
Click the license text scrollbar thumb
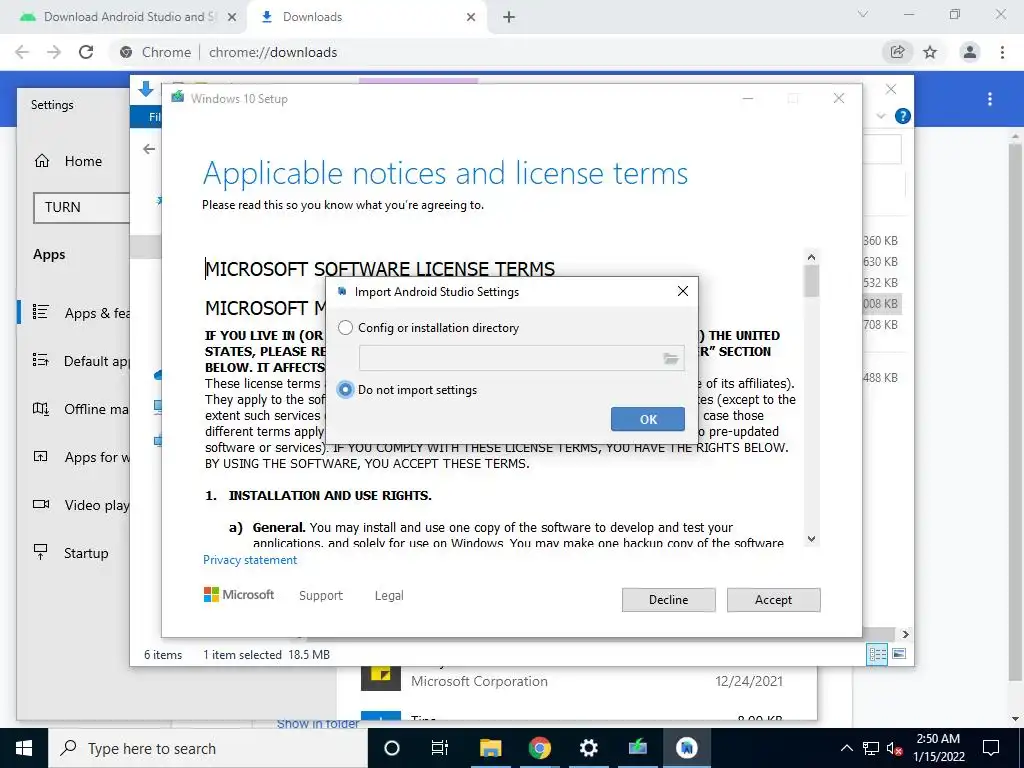(x=811, y=281)
